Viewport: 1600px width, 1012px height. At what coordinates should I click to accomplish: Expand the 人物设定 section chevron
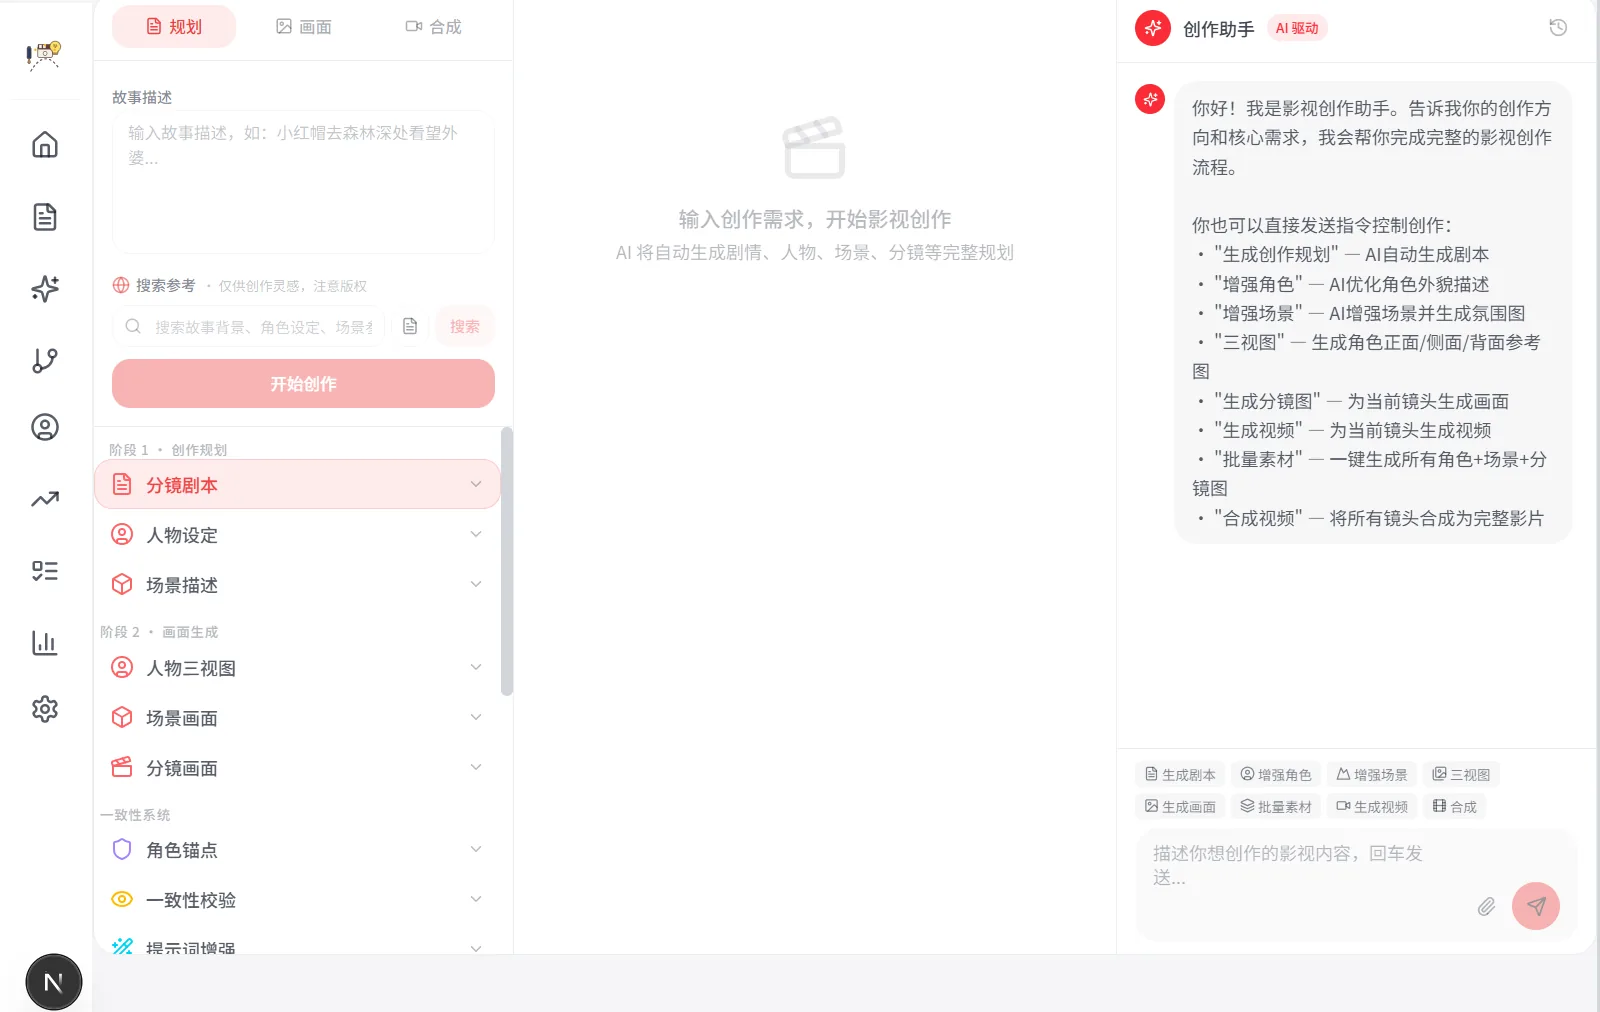point(476,534)
